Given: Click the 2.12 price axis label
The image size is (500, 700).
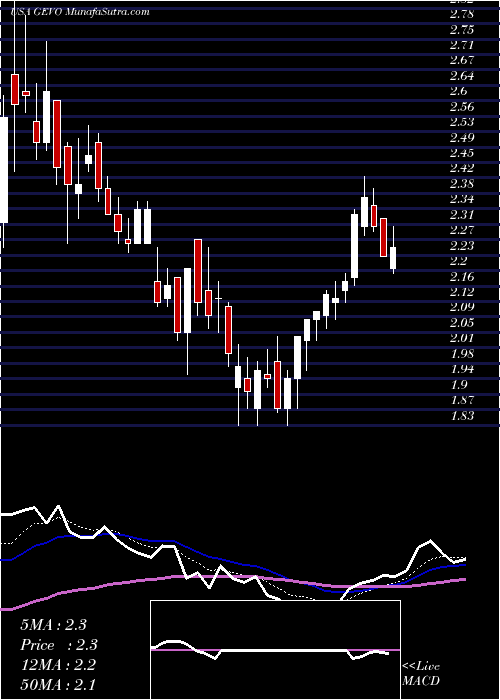Looking at the screenshot, I should click(x=462, y=292).
